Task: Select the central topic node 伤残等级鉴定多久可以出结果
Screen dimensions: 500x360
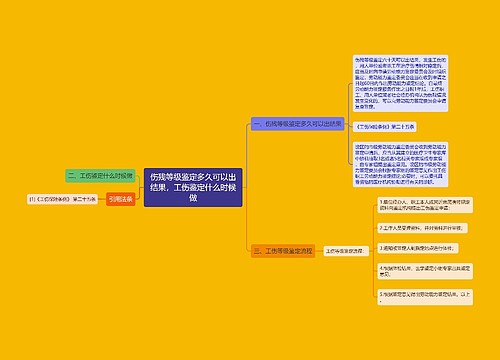Action: (x=193, y=187)
